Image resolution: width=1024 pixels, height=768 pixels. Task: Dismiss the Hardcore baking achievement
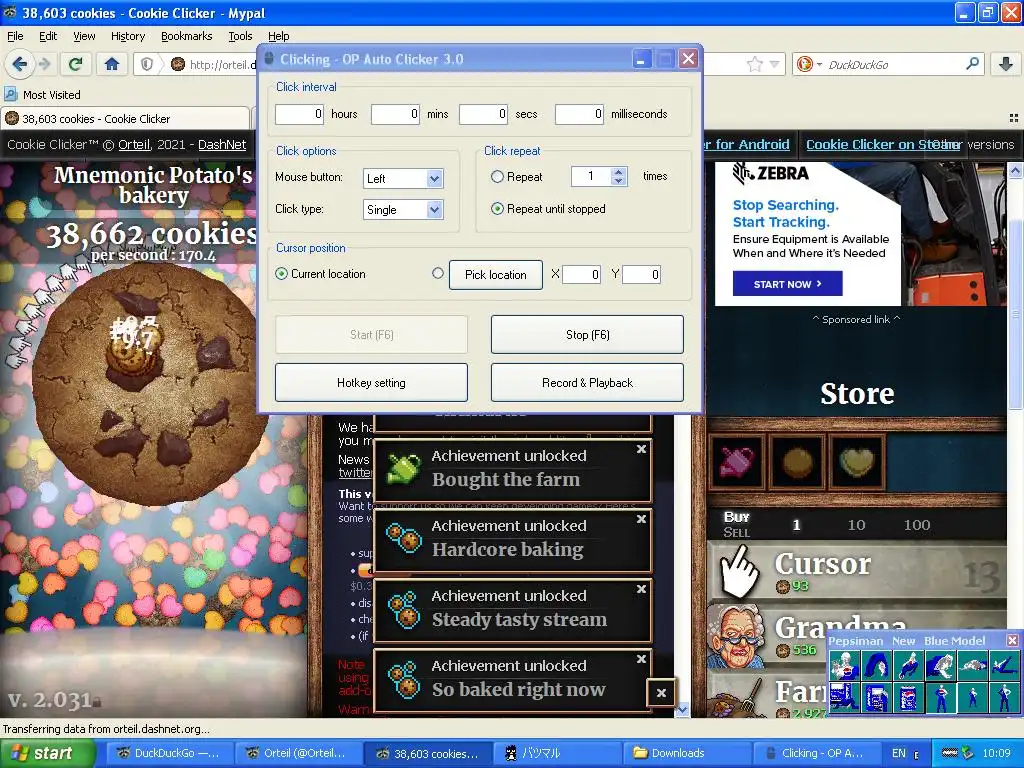coord(641,519)
